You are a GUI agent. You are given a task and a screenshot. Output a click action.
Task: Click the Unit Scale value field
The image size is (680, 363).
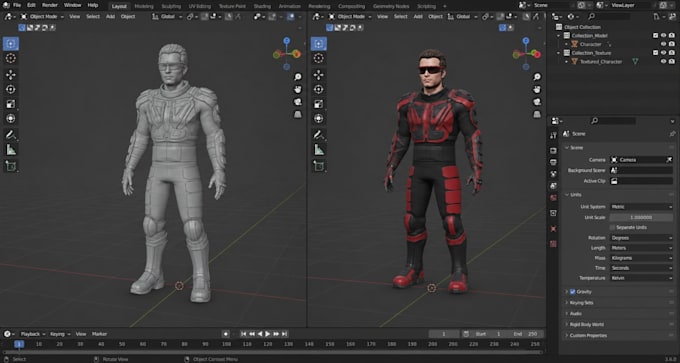(x=641, y=217)
